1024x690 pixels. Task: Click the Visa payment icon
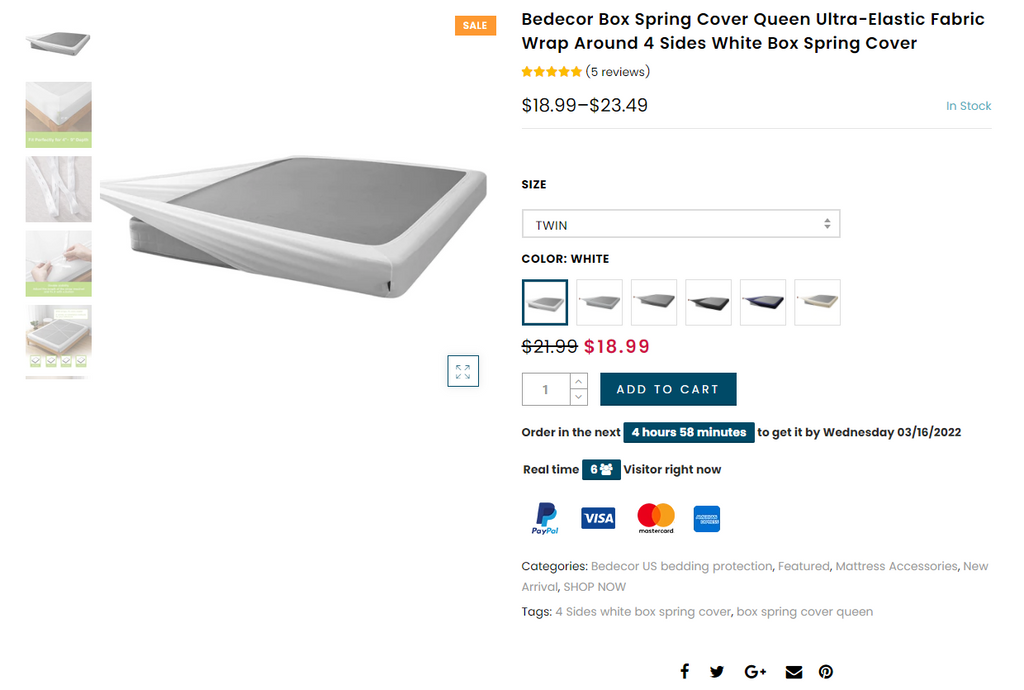click(x=598, y=518)
